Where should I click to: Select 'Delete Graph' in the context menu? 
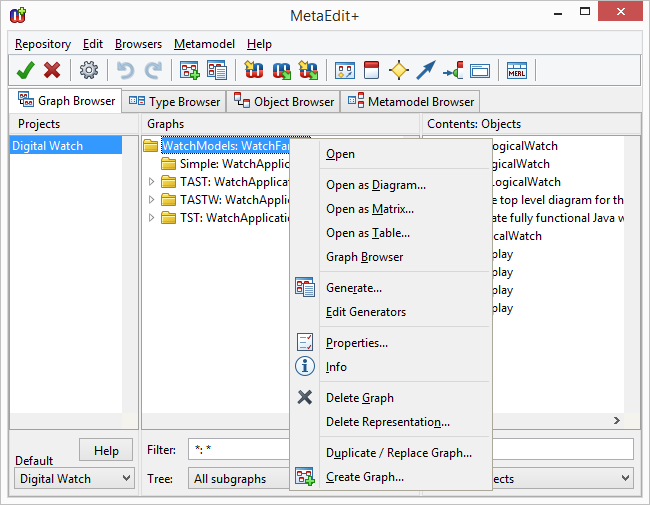359,398
